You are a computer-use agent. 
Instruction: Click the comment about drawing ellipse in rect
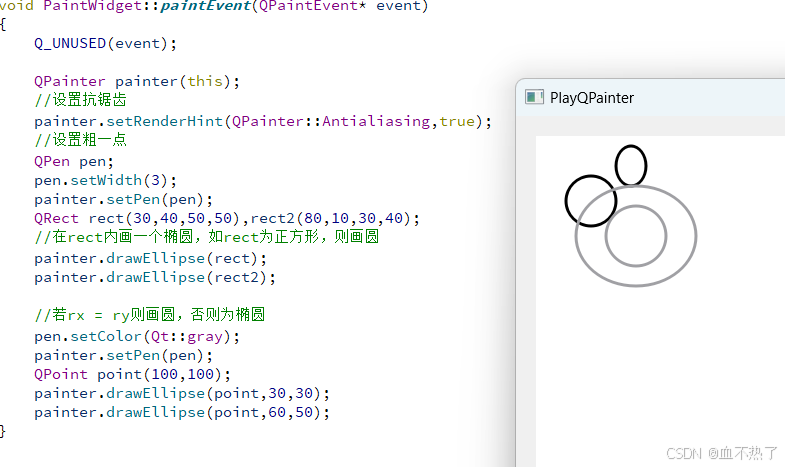206,237
